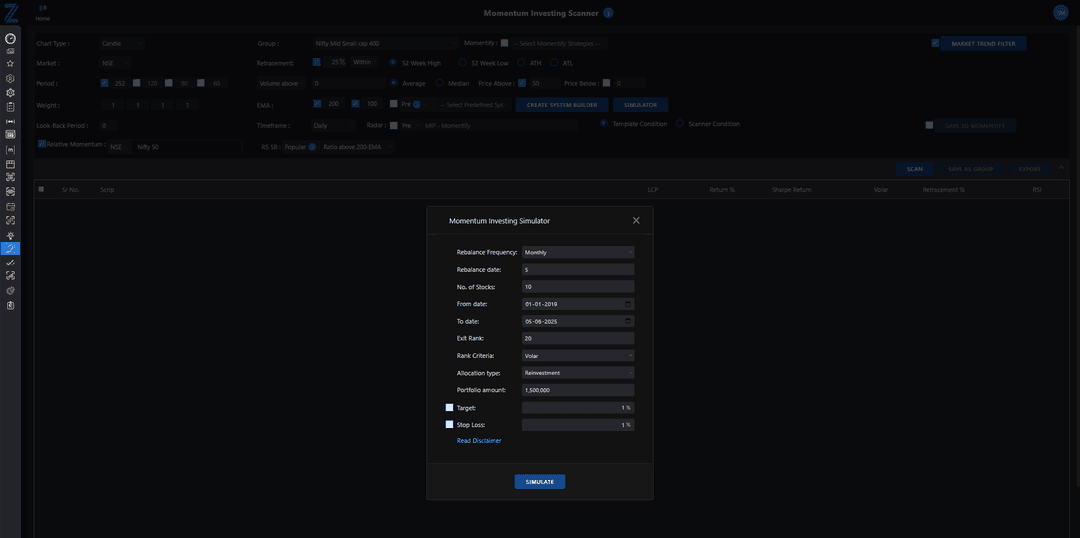Sort by the Scrip column header
This screenshot has height=538, width=1080.
(107, 189)
